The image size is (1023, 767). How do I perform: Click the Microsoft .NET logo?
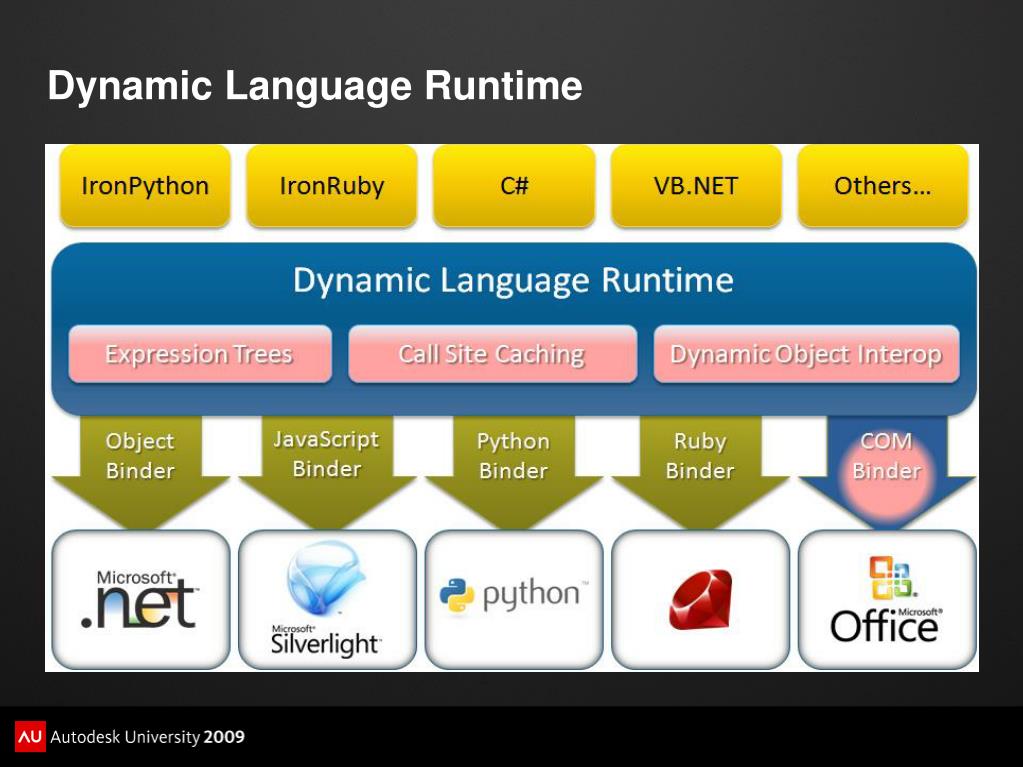click(140, 599)
